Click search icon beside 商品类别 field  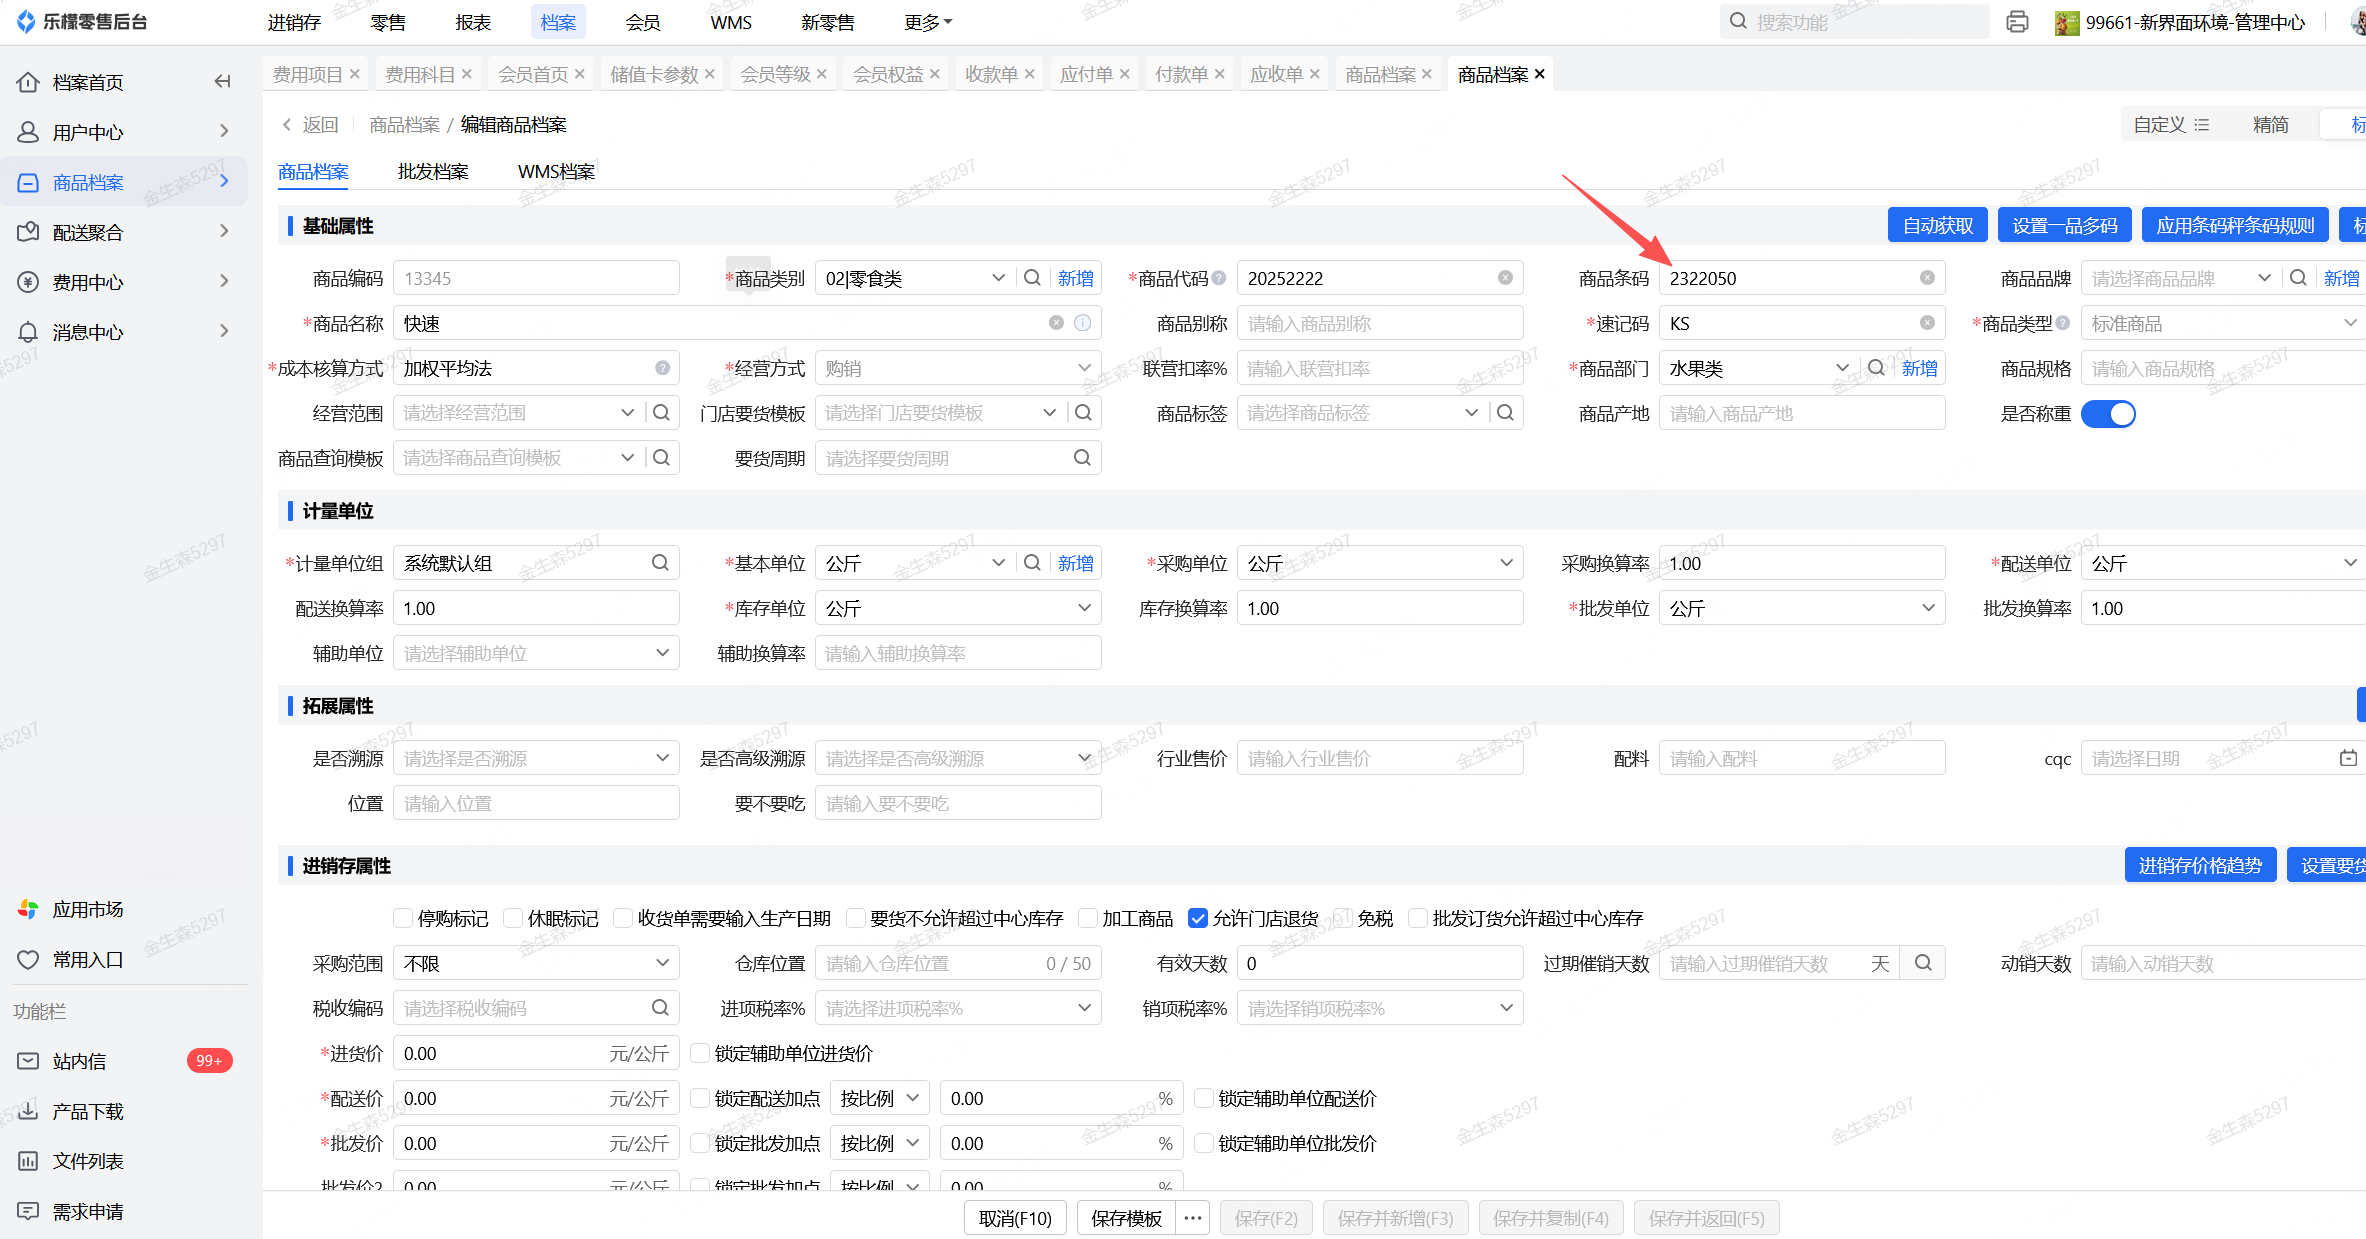click(x=1033, y=278)
